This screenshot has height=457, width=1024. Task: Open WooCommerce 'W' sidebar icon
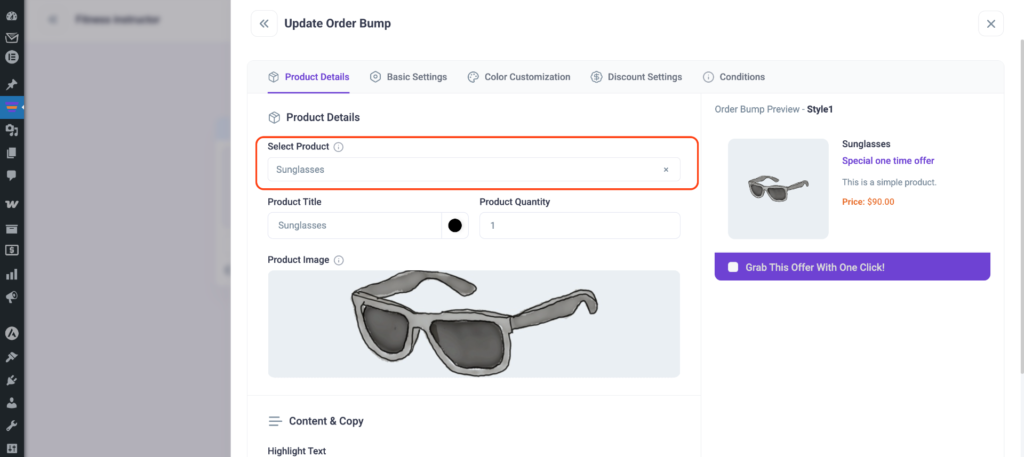click(x=11, y=204)
